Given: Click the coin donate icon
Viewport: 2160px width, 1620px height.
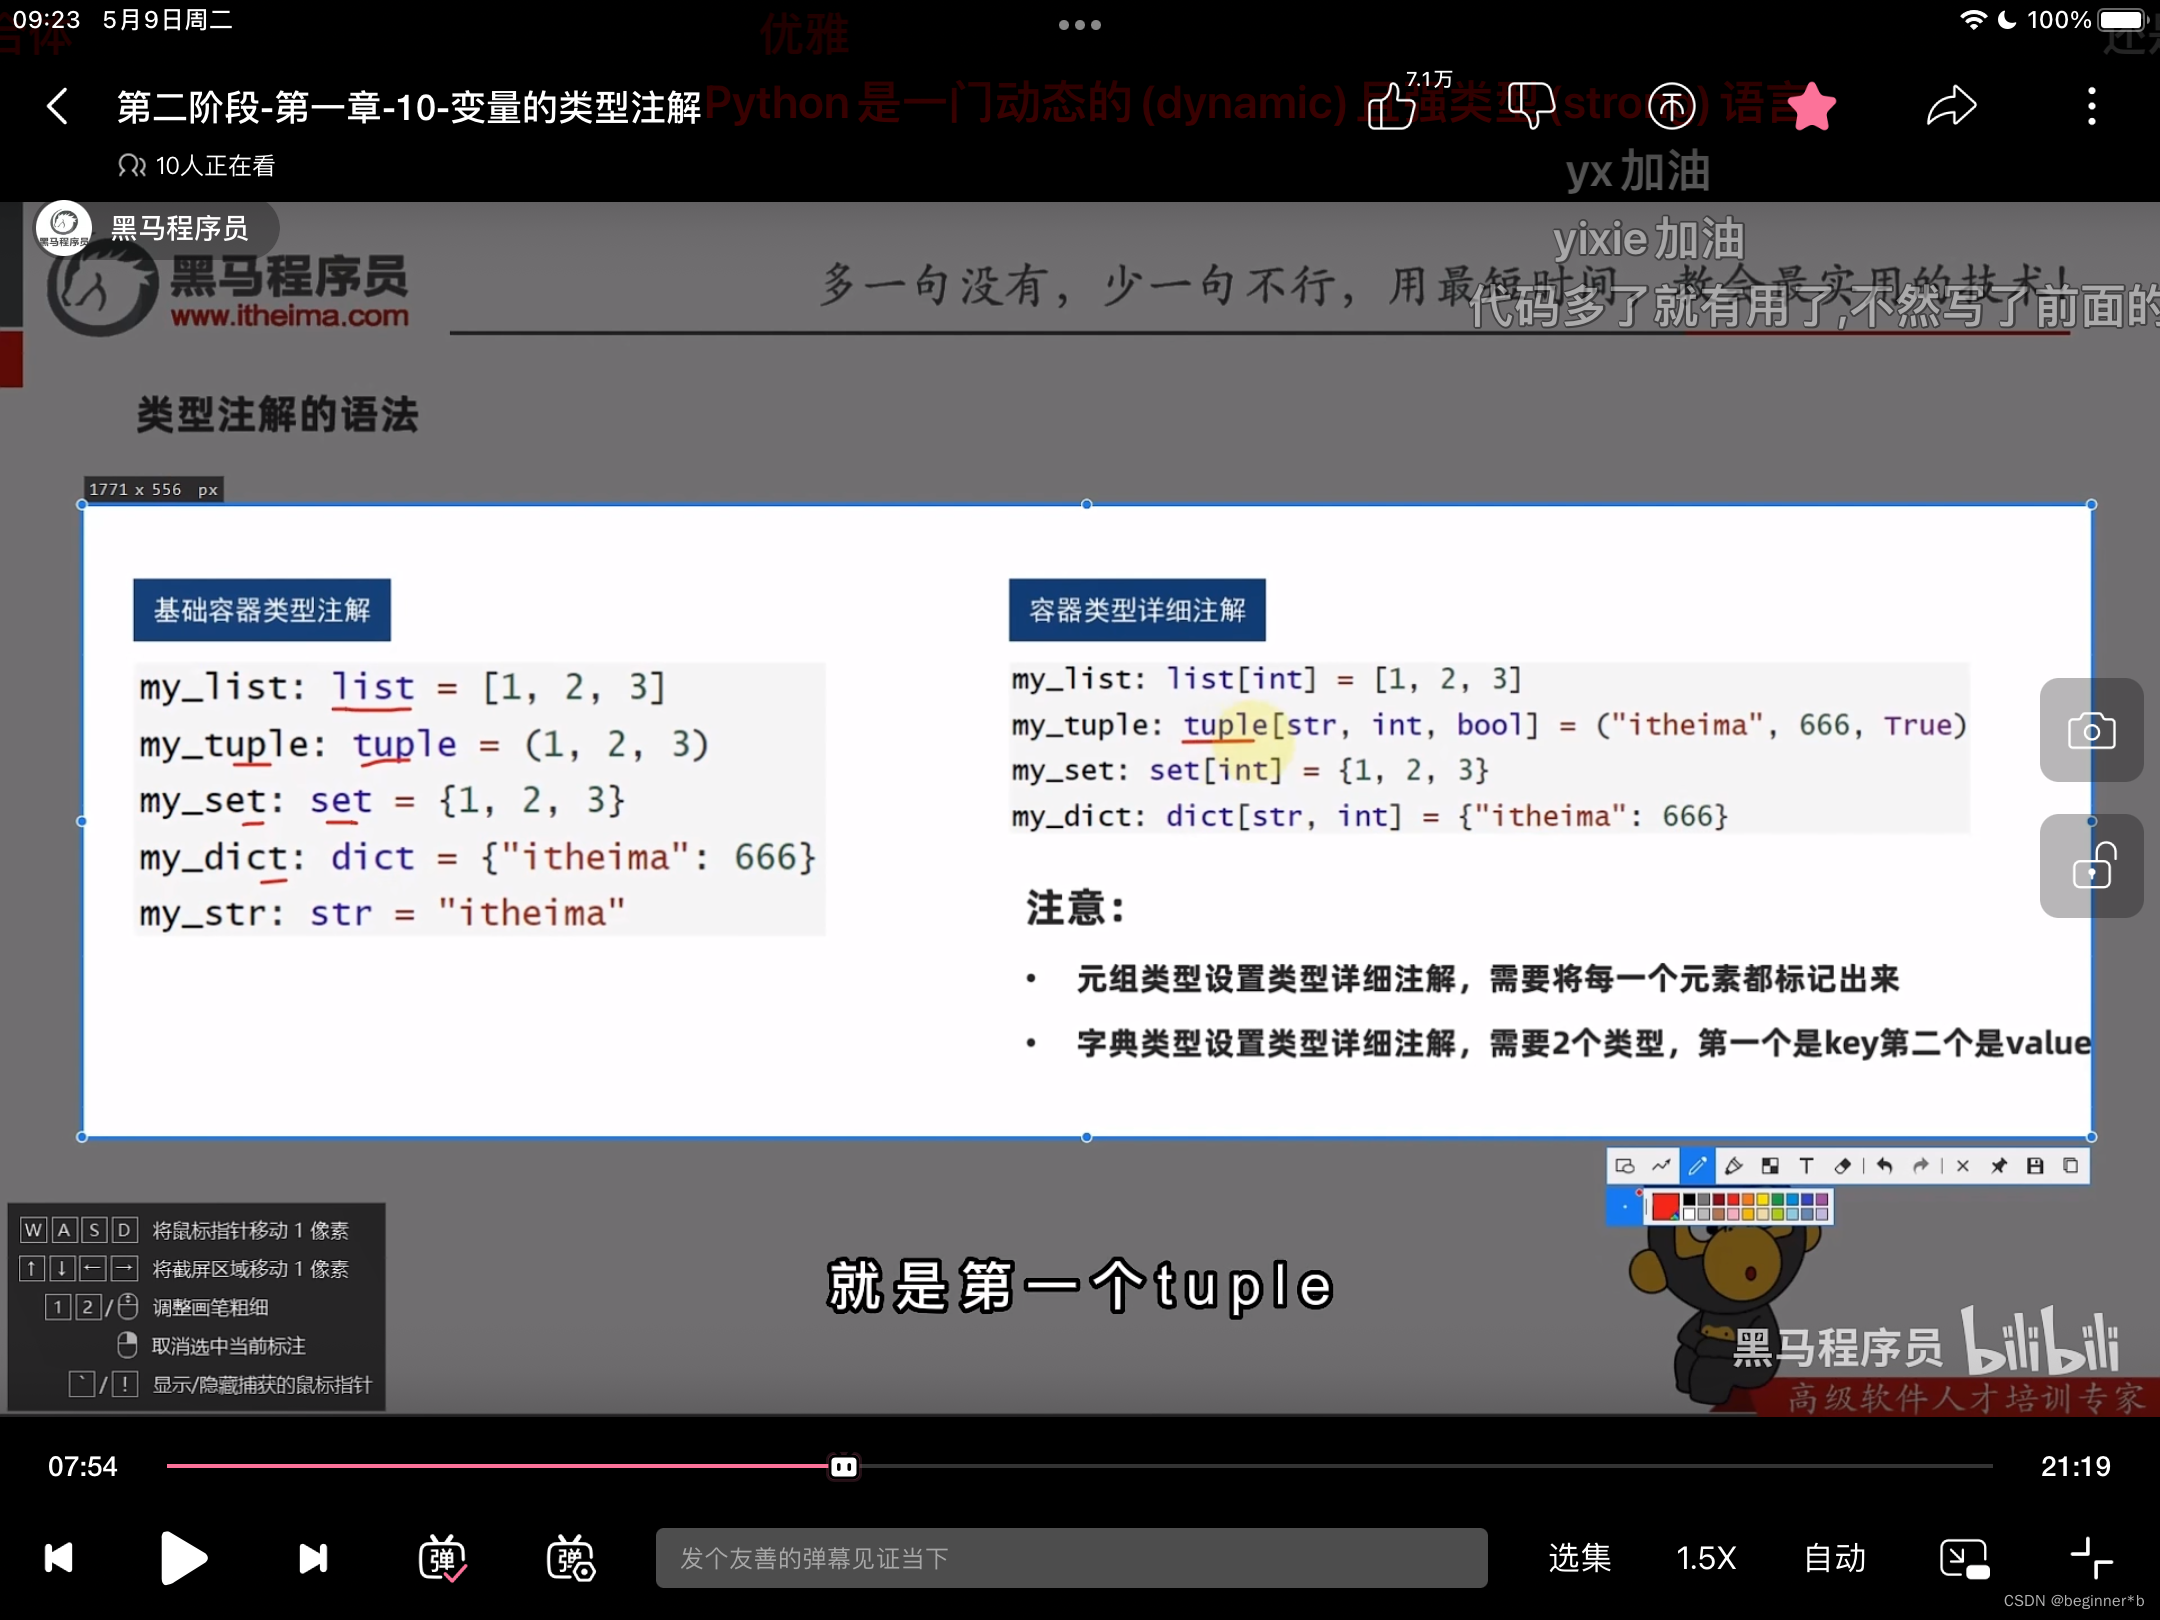Looking at the screenshot, I should [x=1671, y=106].
